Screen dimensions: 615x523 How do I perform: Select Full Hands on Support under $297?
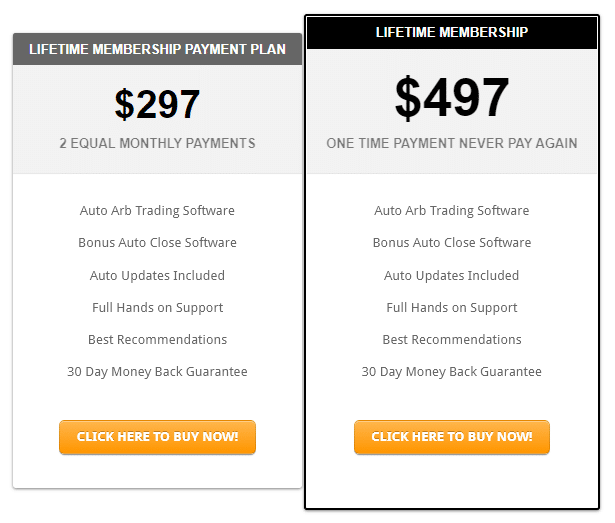[157, 307]
